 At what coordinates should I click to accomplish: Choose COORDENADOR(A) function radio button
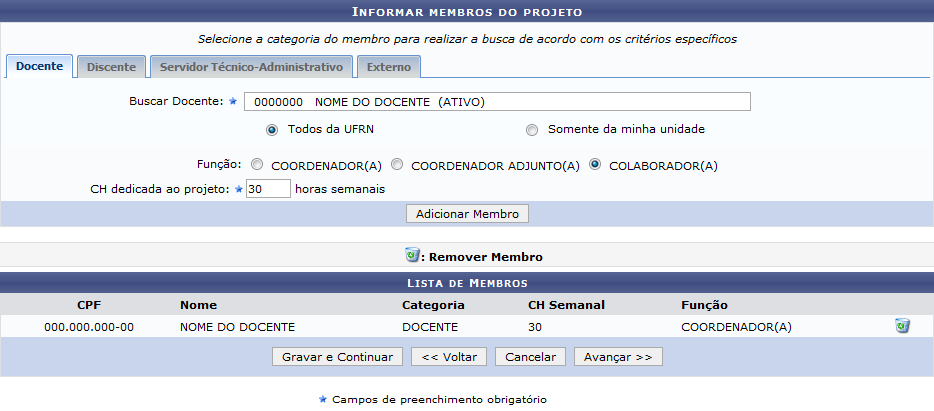pos(257,164)
